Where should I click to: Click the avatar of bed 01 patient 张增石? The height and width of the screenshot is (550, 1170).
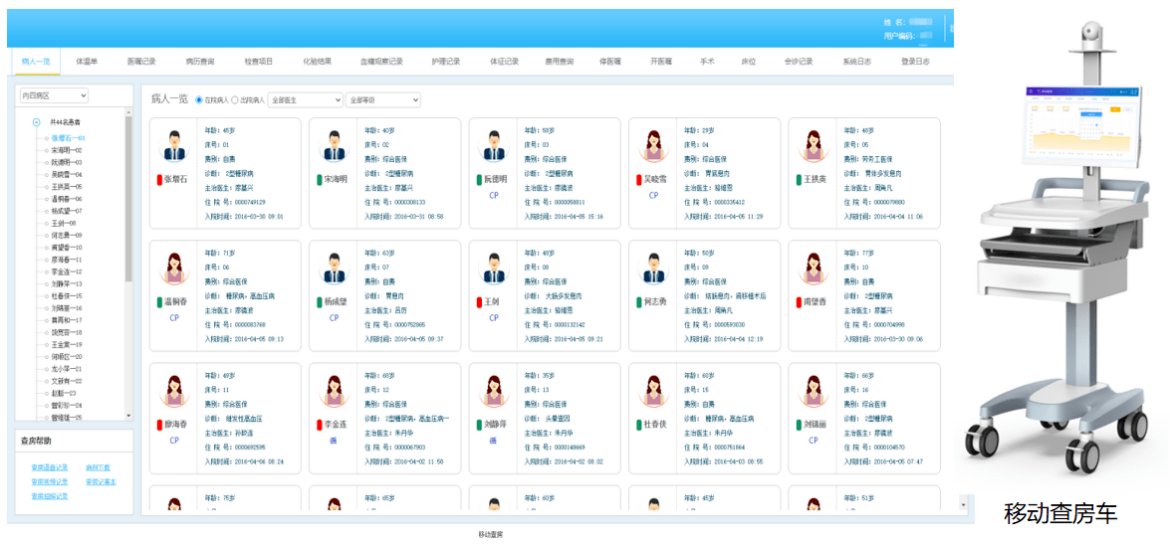(x=174, y=146)
